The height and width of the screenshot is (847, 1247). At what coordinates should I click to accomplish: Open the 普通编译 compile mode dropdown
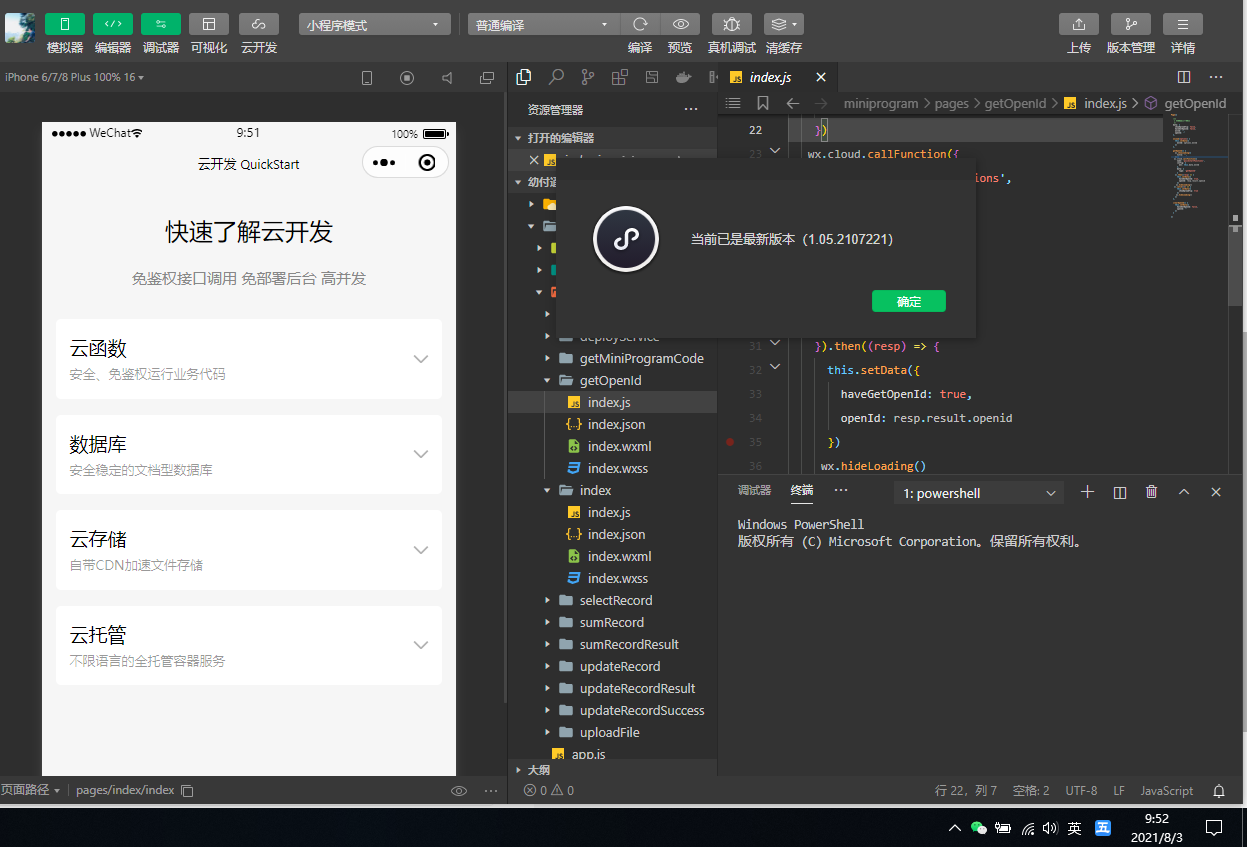[544, 25]
